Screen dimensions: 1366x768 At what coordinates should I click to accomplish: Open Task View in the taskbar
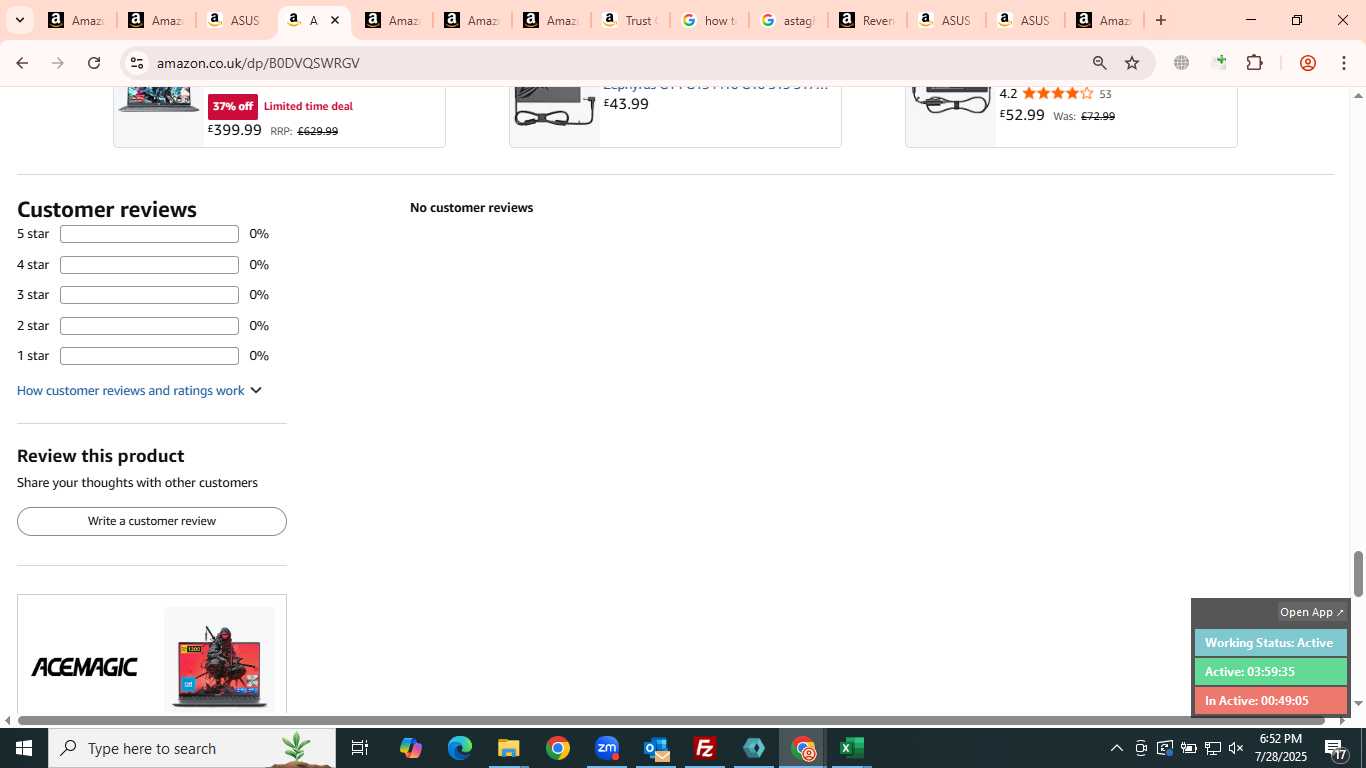[x=360, y=748]
